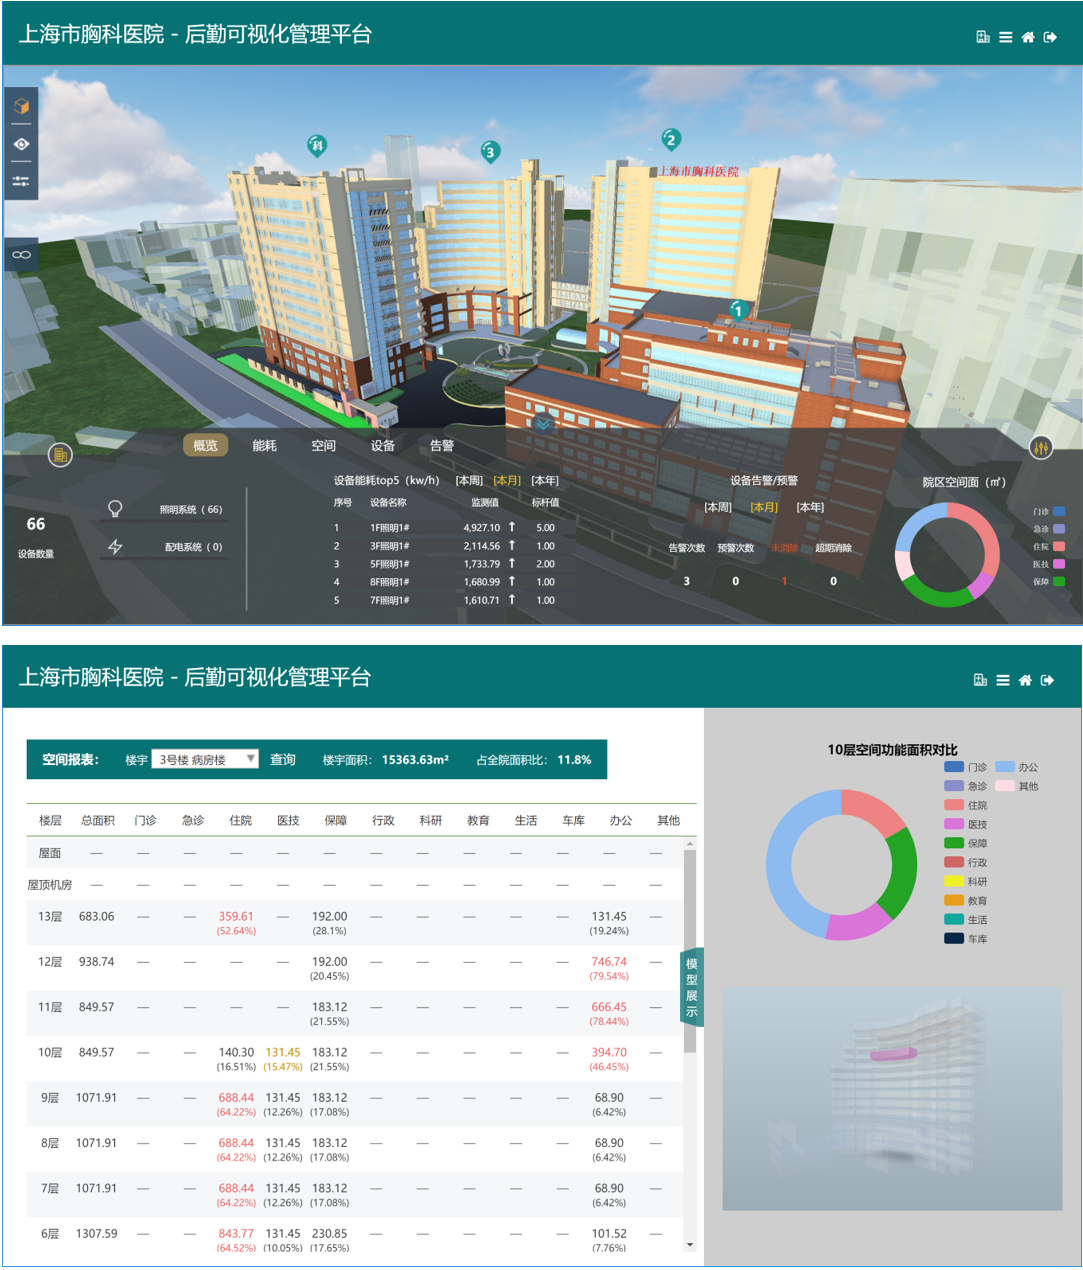Switch 设备能耗top5 to 本年 range
Image resolution: width=1083 pixels, height=1270 pixels.
tap(545, 481)
